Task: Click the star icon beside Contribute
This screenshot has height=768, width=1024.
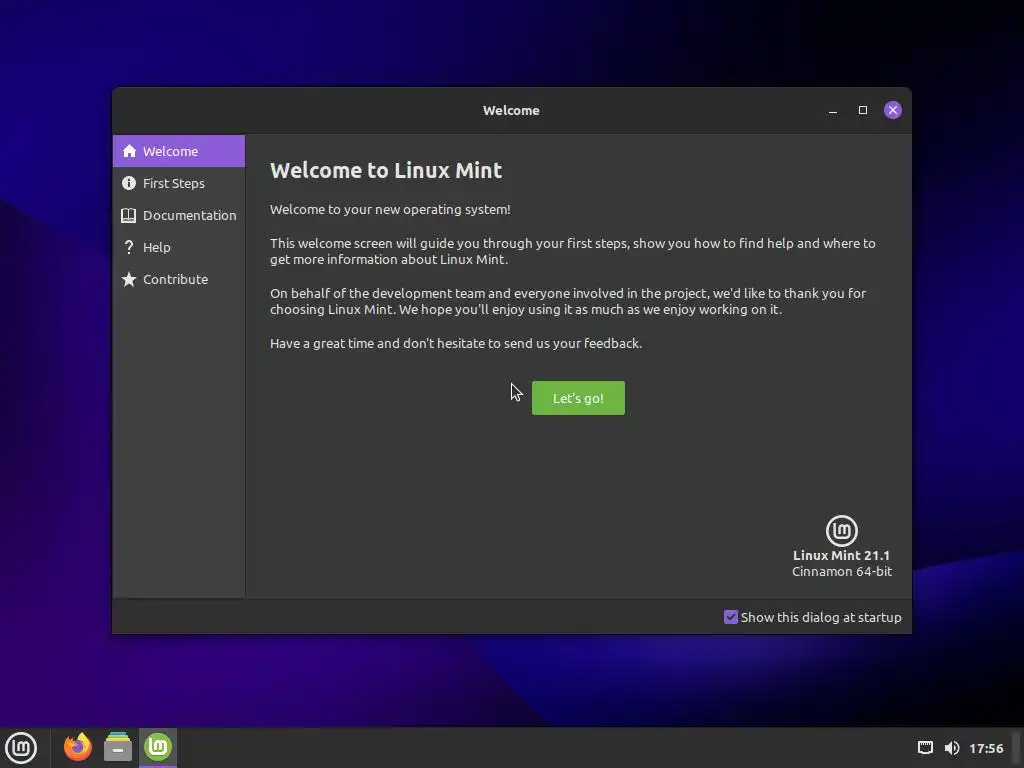Action: click(x=129, y=279)
